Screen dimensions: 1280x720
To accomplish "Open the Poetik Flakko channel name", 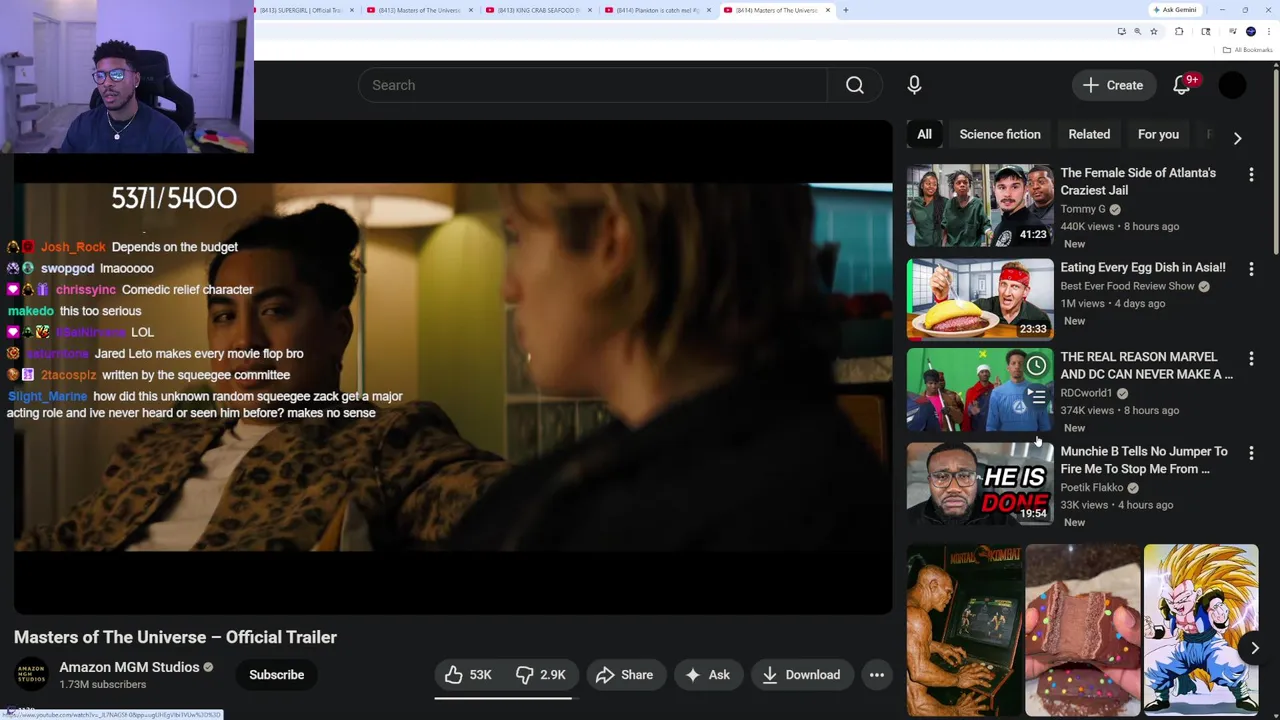I will click(1092, 487).
